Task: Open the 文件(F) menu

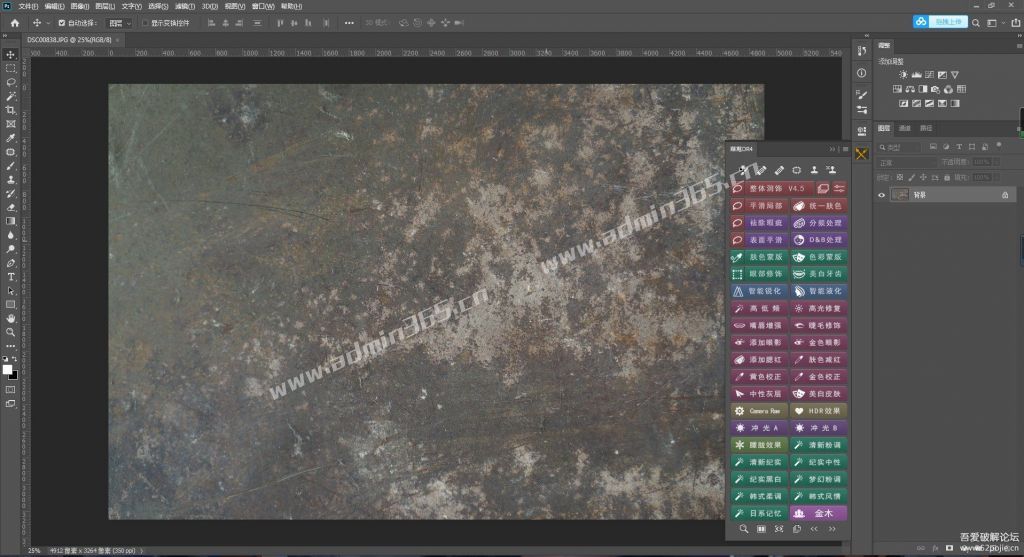Action: (28, 6)
